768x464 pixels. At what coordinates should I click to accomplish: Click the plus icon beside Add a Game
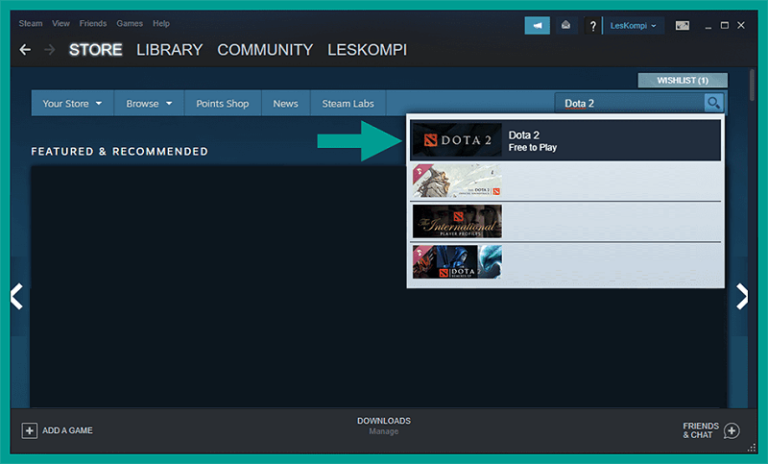(x=29, y=430)
